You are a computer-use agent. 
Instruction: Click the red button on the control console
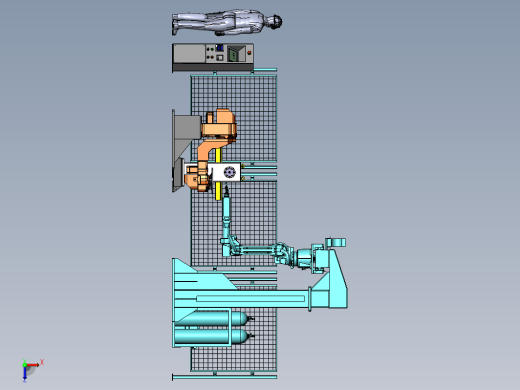point(249,53)
